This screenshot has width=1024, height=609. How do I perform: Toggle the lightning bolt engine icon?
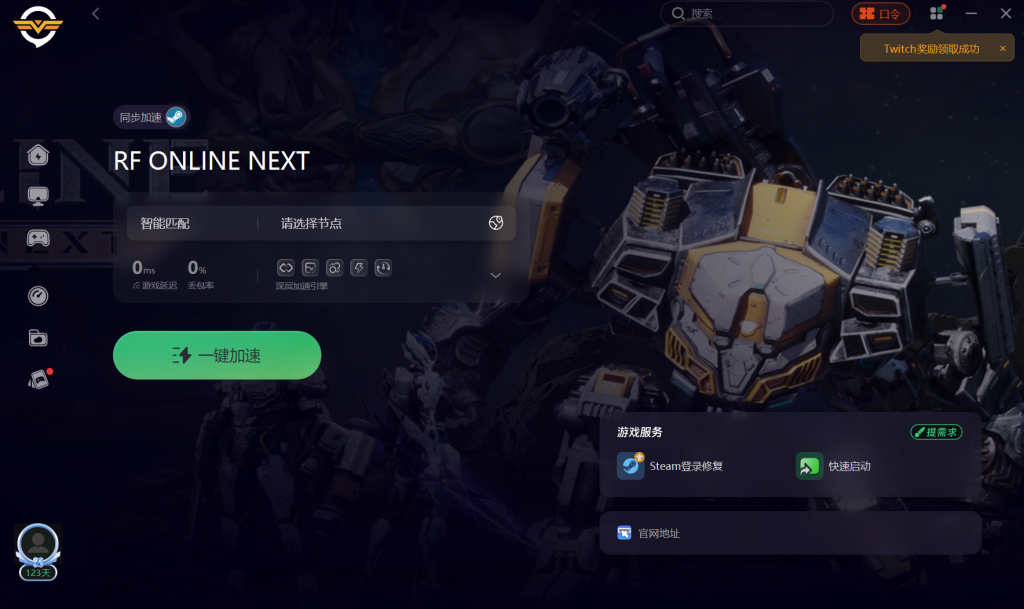(x=359, y=268)
